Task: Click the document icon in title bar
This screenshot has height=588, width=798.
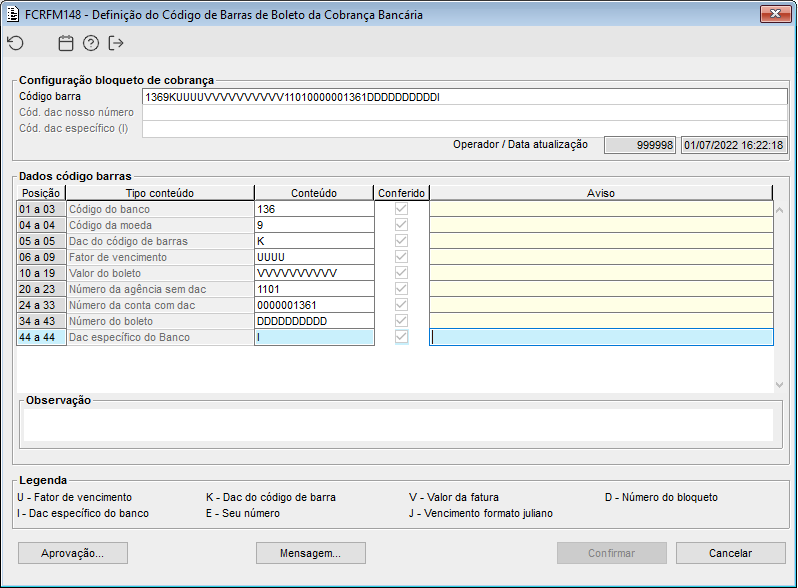Action: tap(13, 15)
